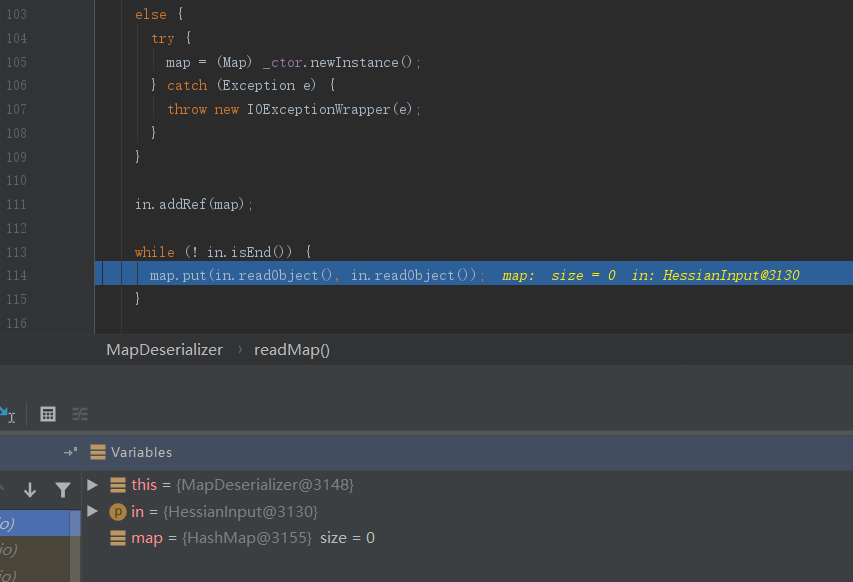Expand the 'this' MapDeserializer variable
The width and height of the screenshot is (853, 582).
click(x=93, y=485)
